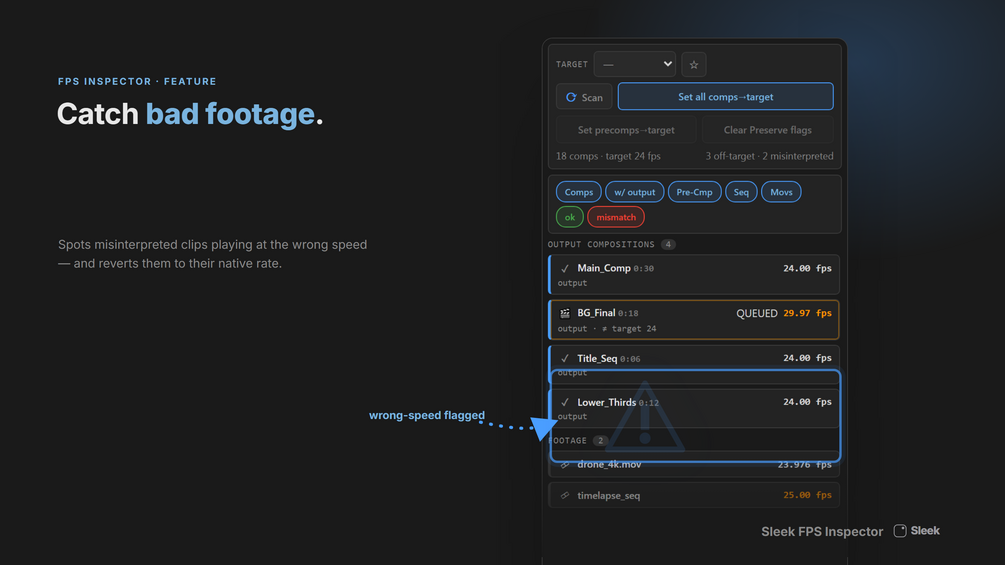The image size is (1005, 565).
Task: Click the checkmark icon on Title_Seq
Action: 565,358
